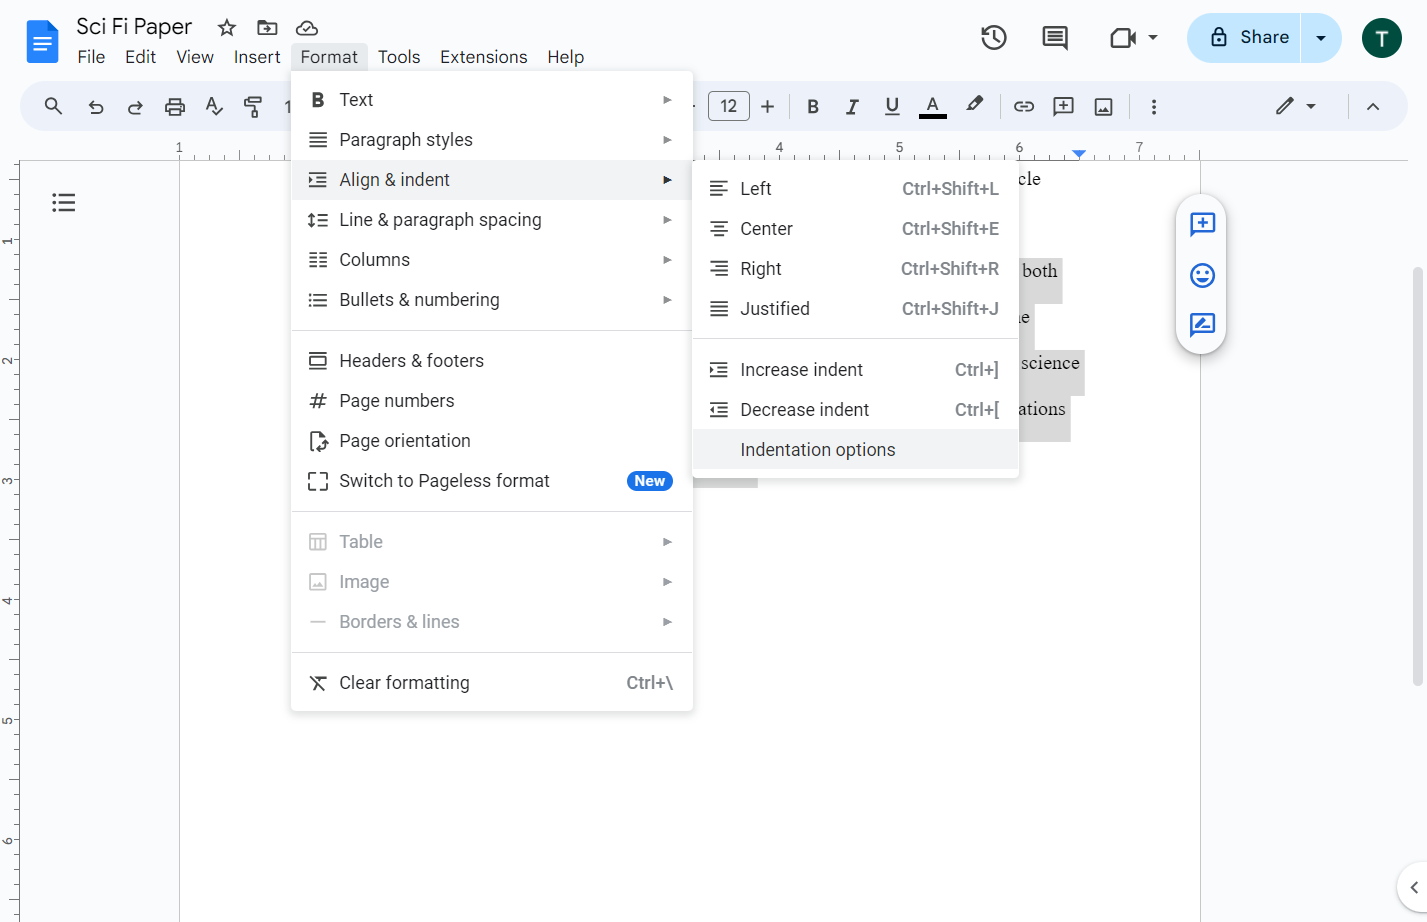Viewport: 1427px width, 922px height.
Task: Open text color picker
Action: [932, 106]
